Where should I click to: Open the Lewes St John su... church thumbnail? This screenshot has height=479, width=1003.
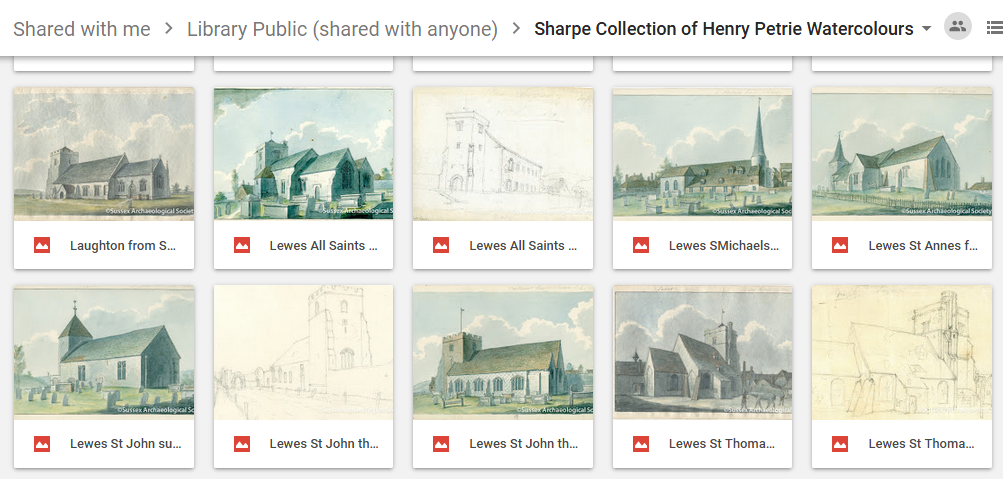104,352
